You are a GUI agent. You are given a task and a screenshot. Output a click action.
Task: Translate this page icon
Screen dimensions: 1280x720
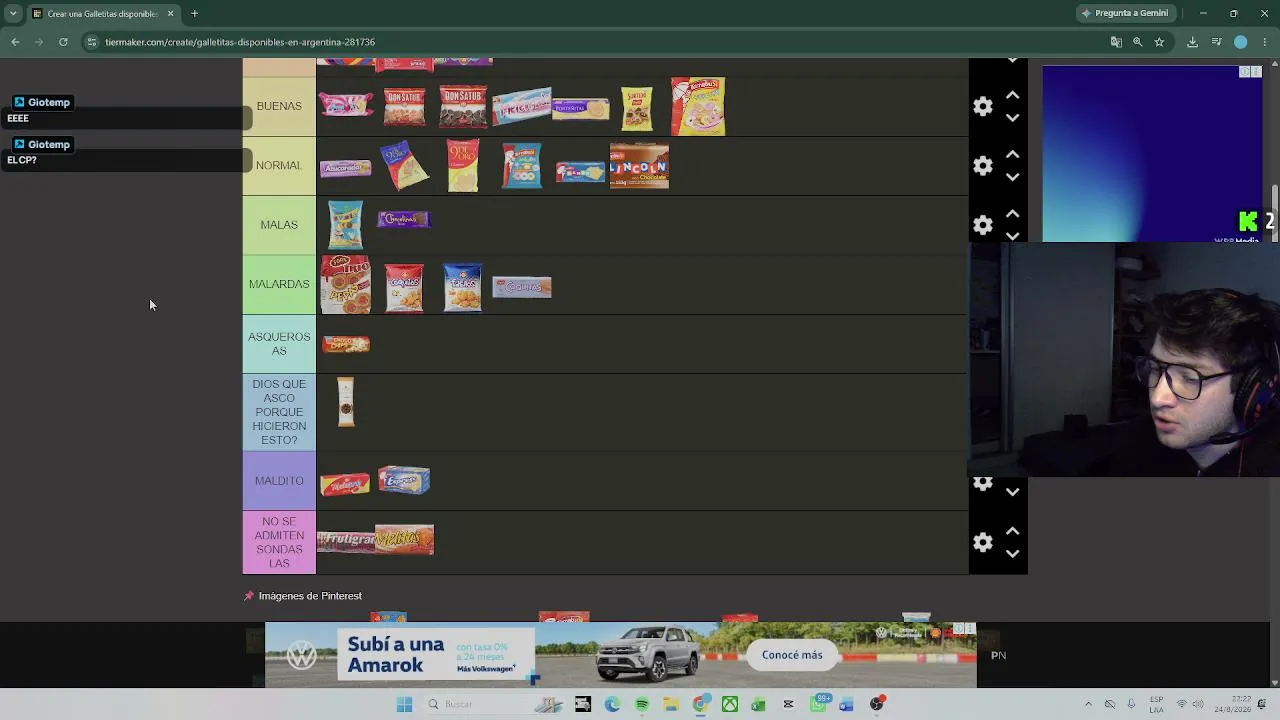[x=1116, y=42]
